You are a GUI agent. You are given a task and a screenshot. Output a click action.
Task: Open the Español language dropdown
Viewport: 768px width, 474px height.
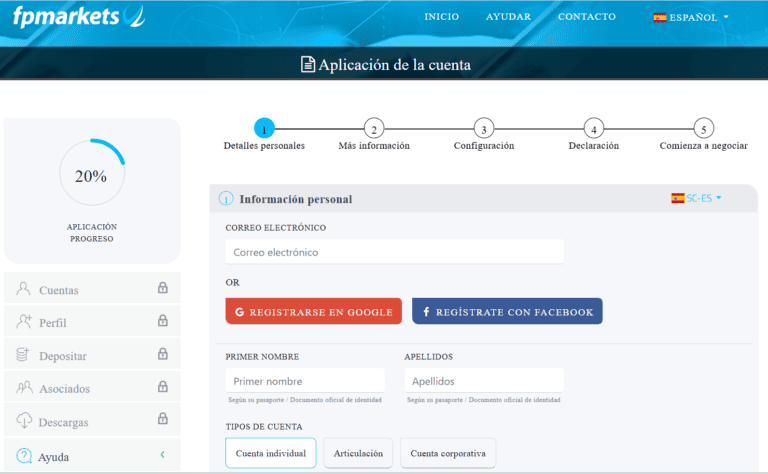click(x=691, y=17)
